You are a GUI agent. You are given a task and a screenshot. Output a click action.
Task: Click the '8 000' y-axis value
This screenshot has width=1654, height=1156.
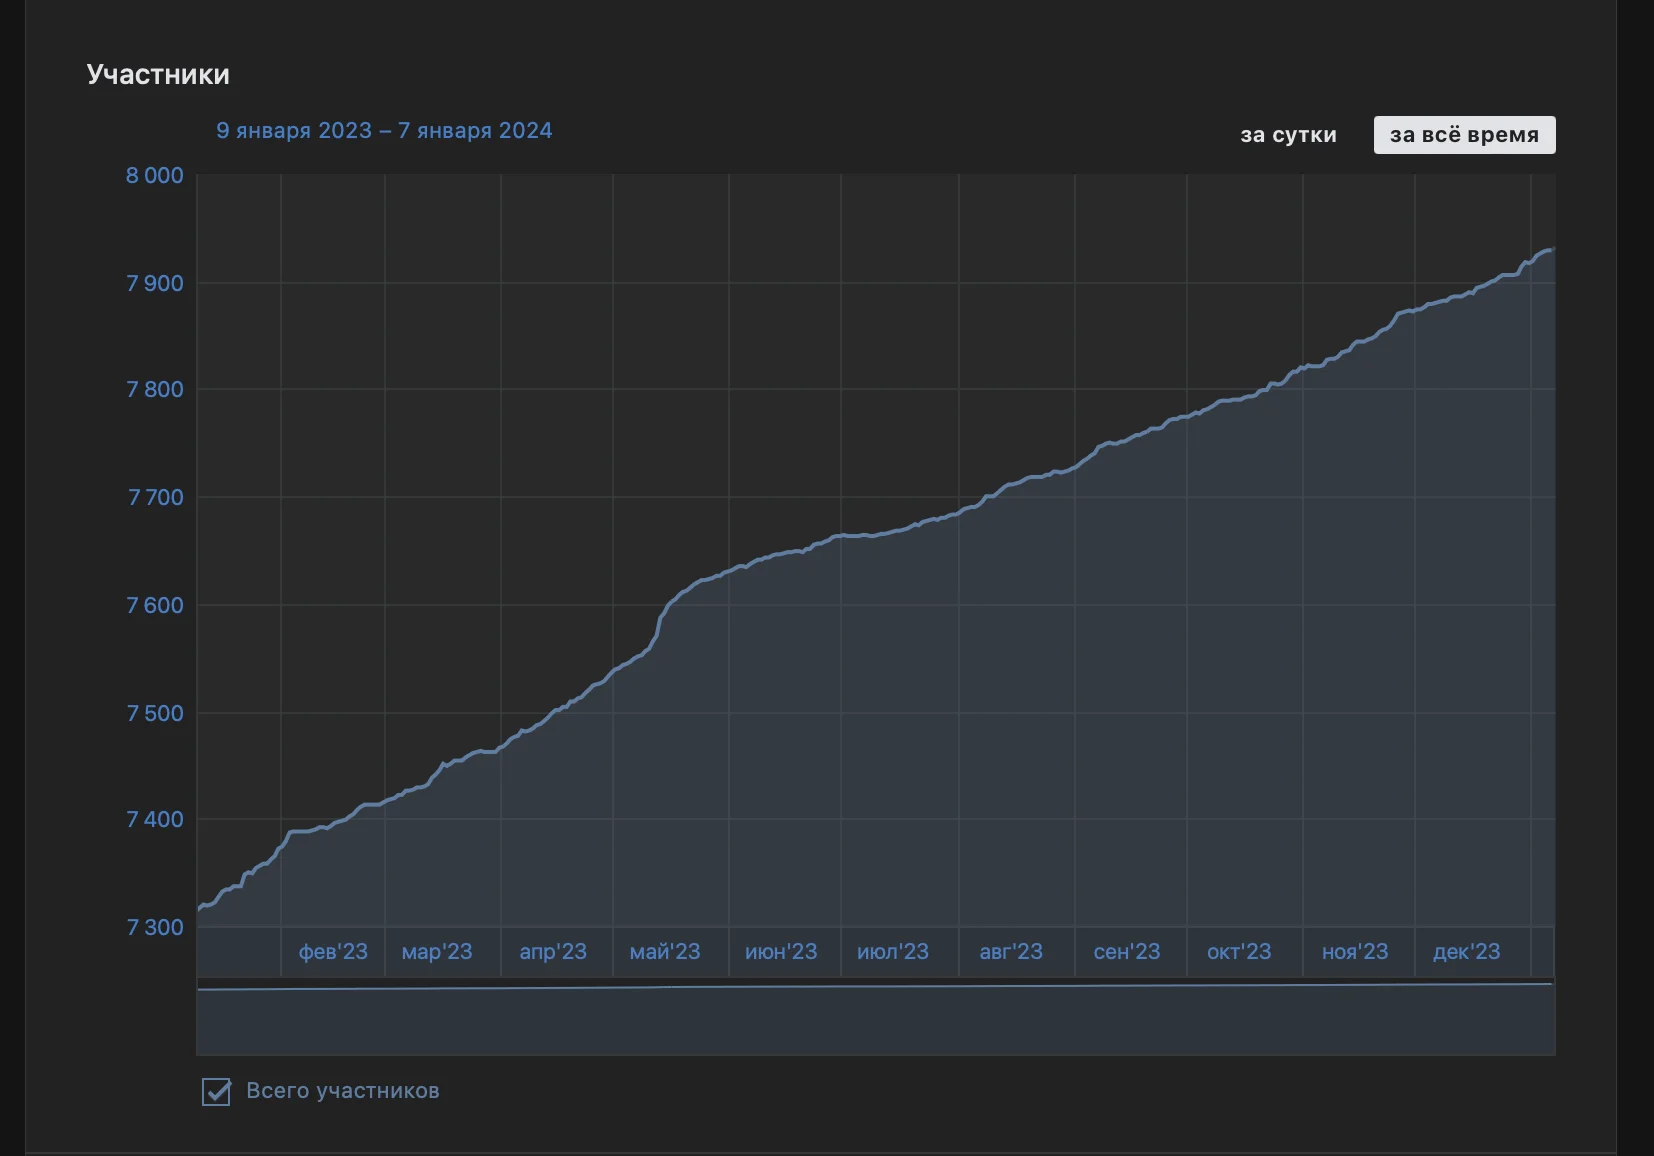pos(155,176)
